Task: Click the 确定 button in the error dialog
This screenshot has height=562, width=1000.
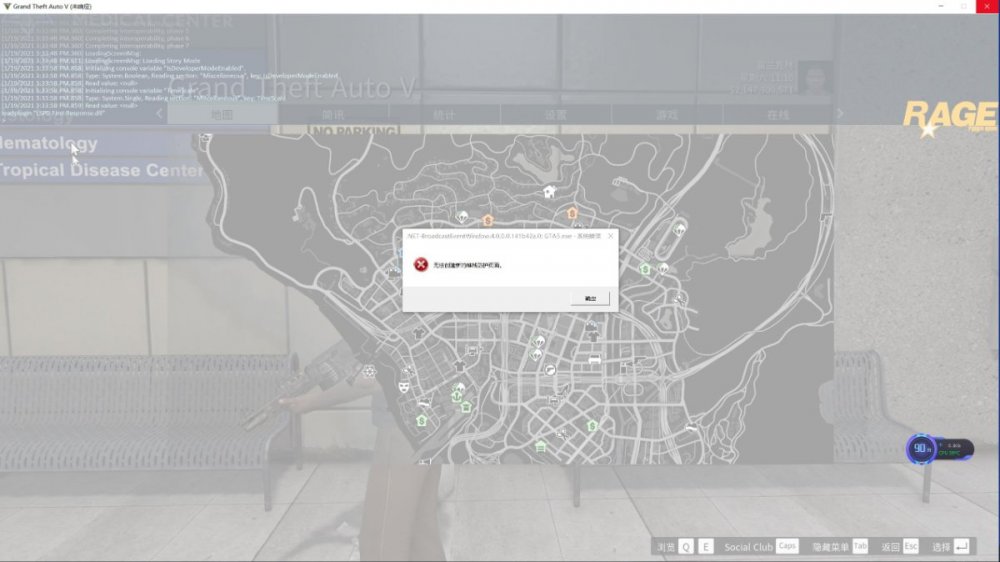Action: pos(589,298)
